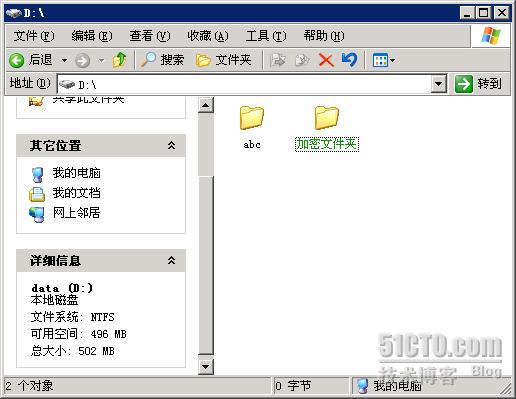The image size is (516, 399).
Task: Click the 'data (D:)' details title
Action: point(62,288)
